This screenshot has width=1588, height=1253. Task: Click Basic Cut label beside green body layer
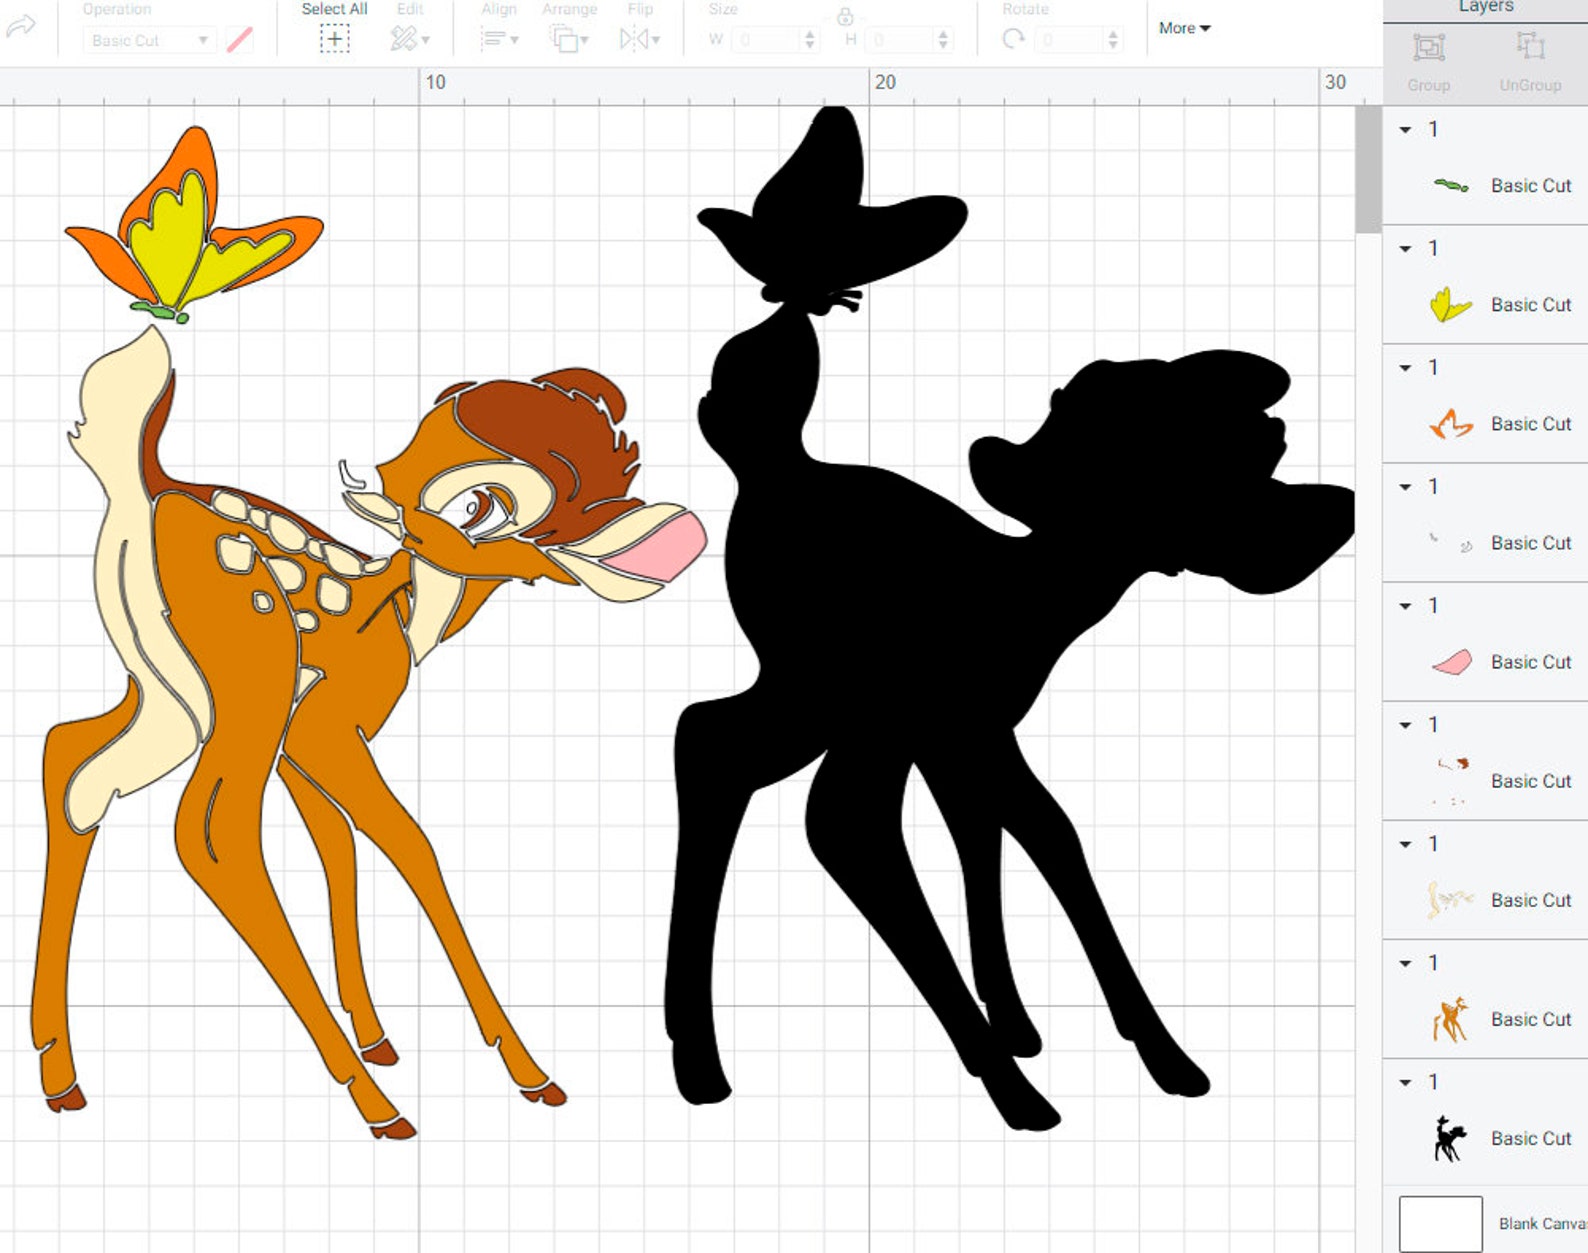click(x=1530, y=186)
